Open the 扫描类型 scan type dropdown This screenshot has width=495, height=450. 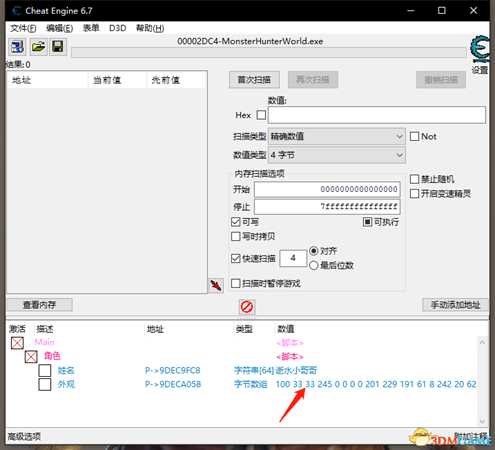(x=337, y=136)
